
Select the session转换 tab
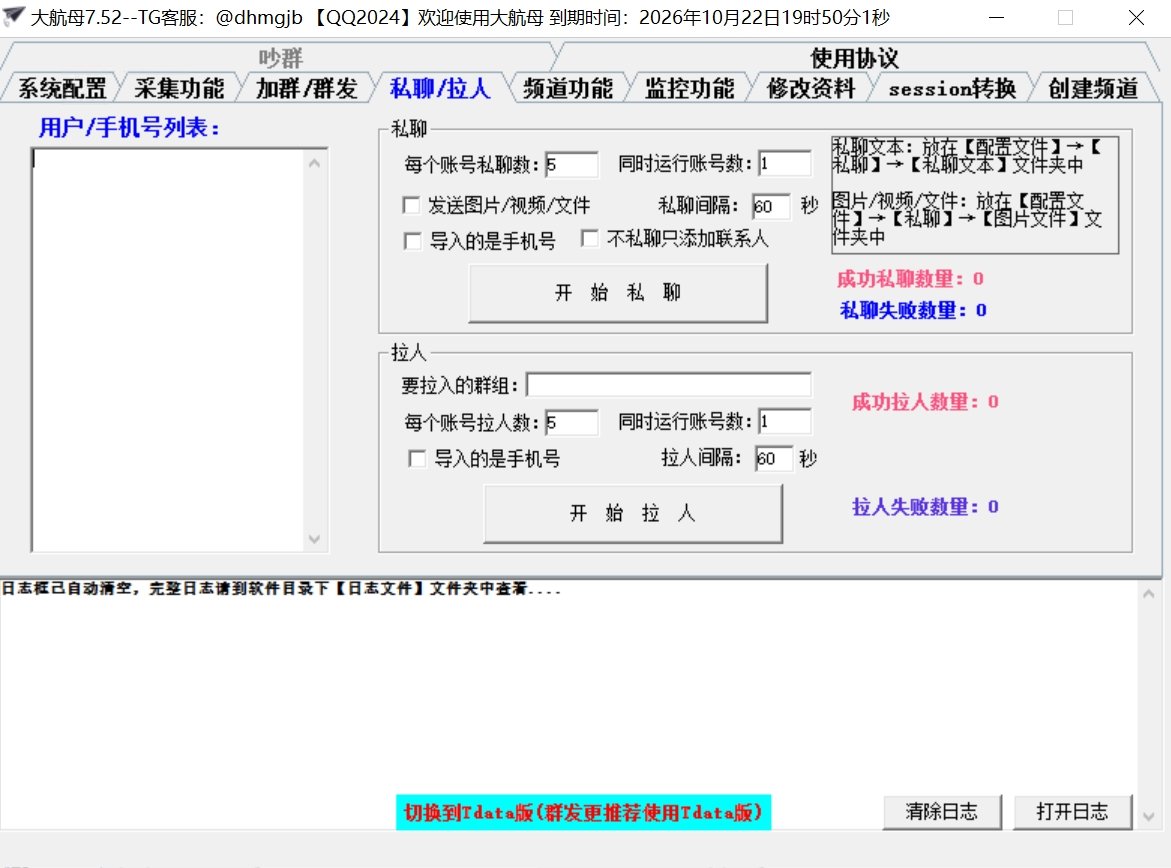click(x=951, y=89)
